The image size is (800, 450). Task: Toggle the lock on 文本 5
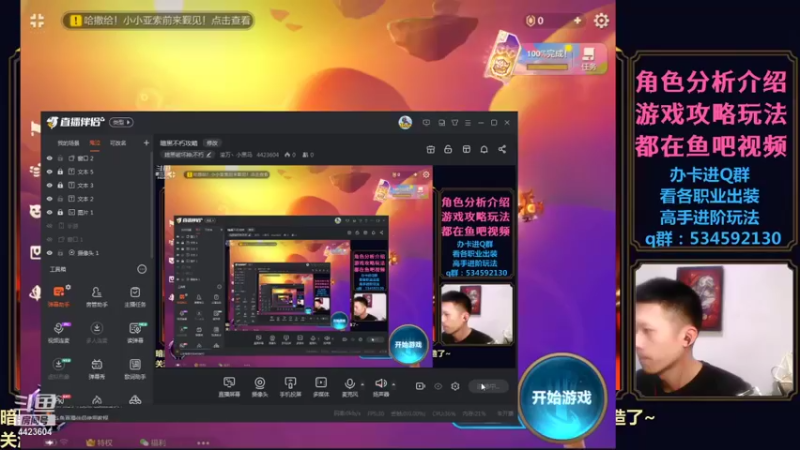click(60, 172)
